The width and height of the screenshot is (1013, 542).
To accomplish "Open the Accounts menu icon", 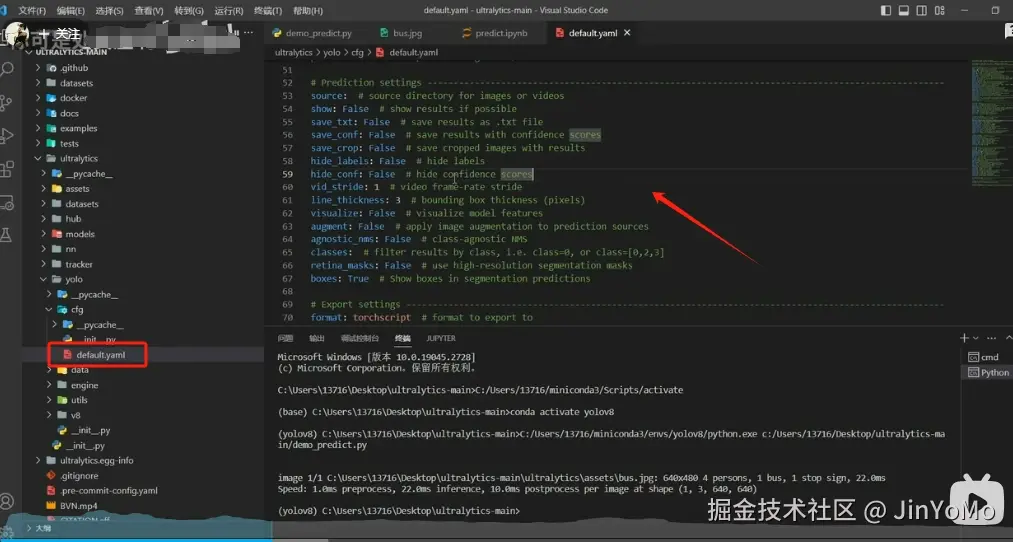I will (6, 501).
